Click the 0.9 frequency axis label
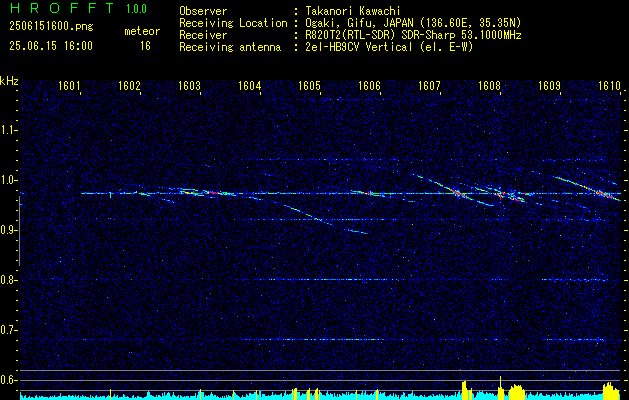The width and height of the screenshot is (629, 400). [x=8, y=230]
